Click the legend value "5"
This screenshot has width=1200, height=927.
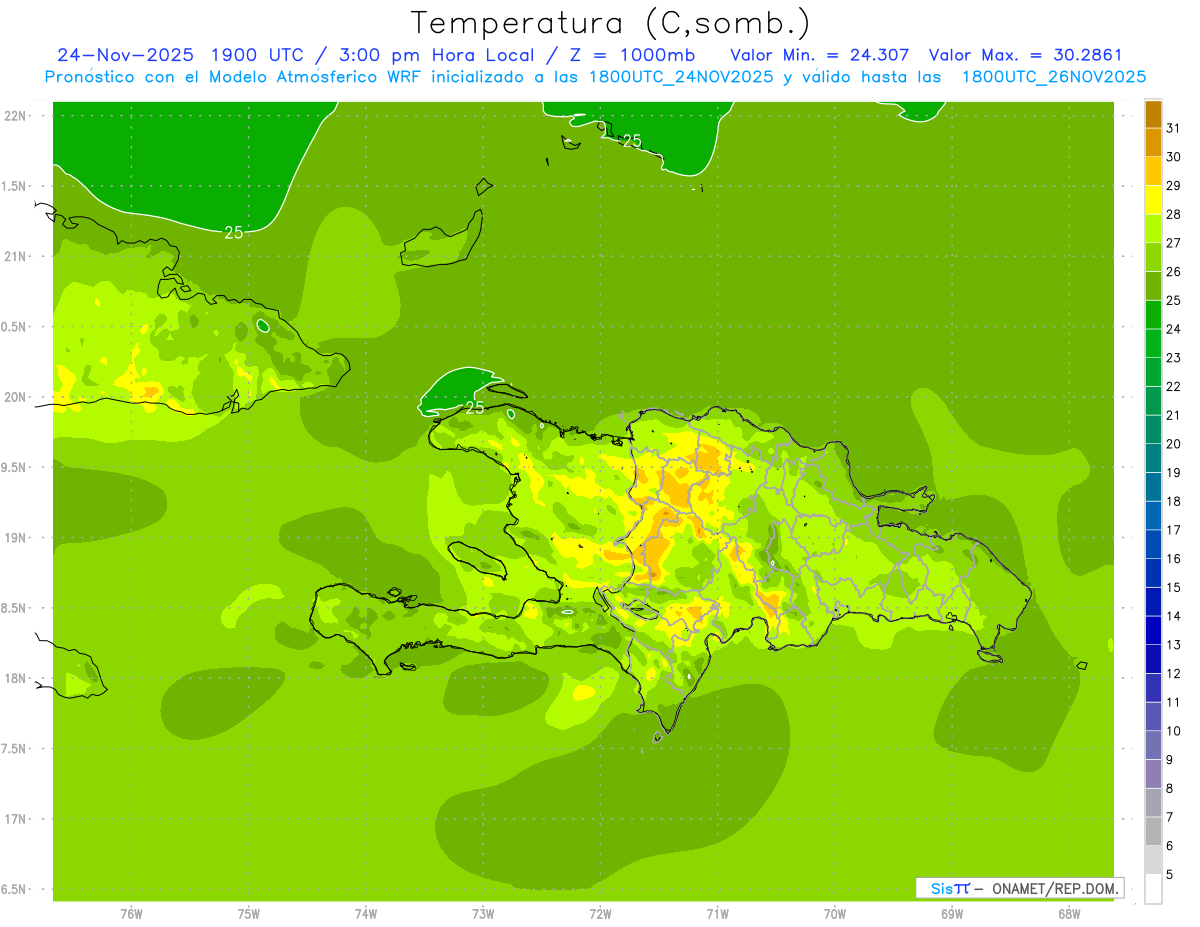[1171, 874]
